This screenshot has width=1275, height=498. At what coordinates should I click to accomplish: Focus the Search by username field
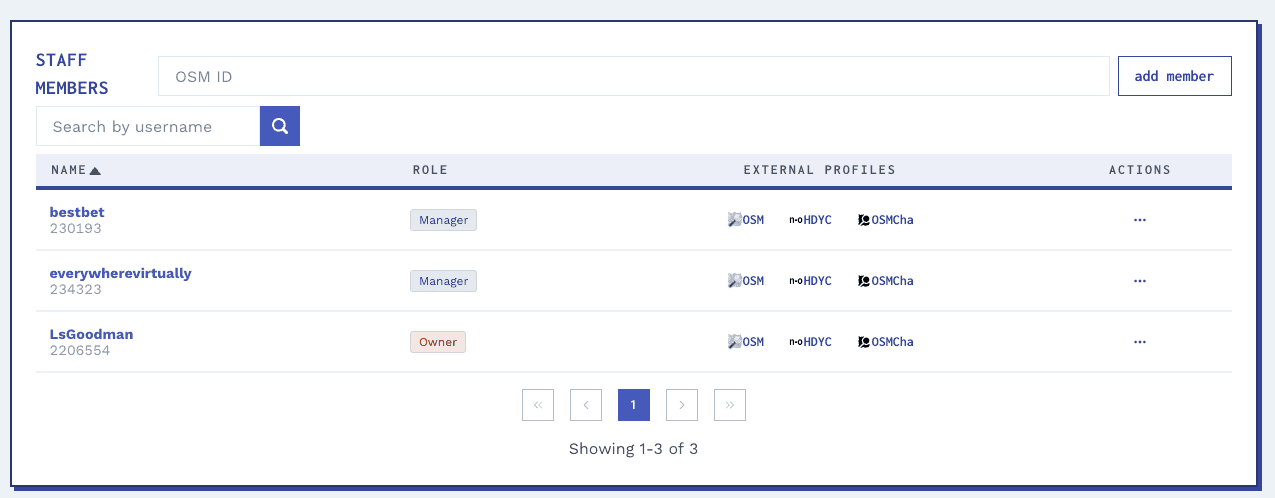pyautogui.click(x=148, y=126)
